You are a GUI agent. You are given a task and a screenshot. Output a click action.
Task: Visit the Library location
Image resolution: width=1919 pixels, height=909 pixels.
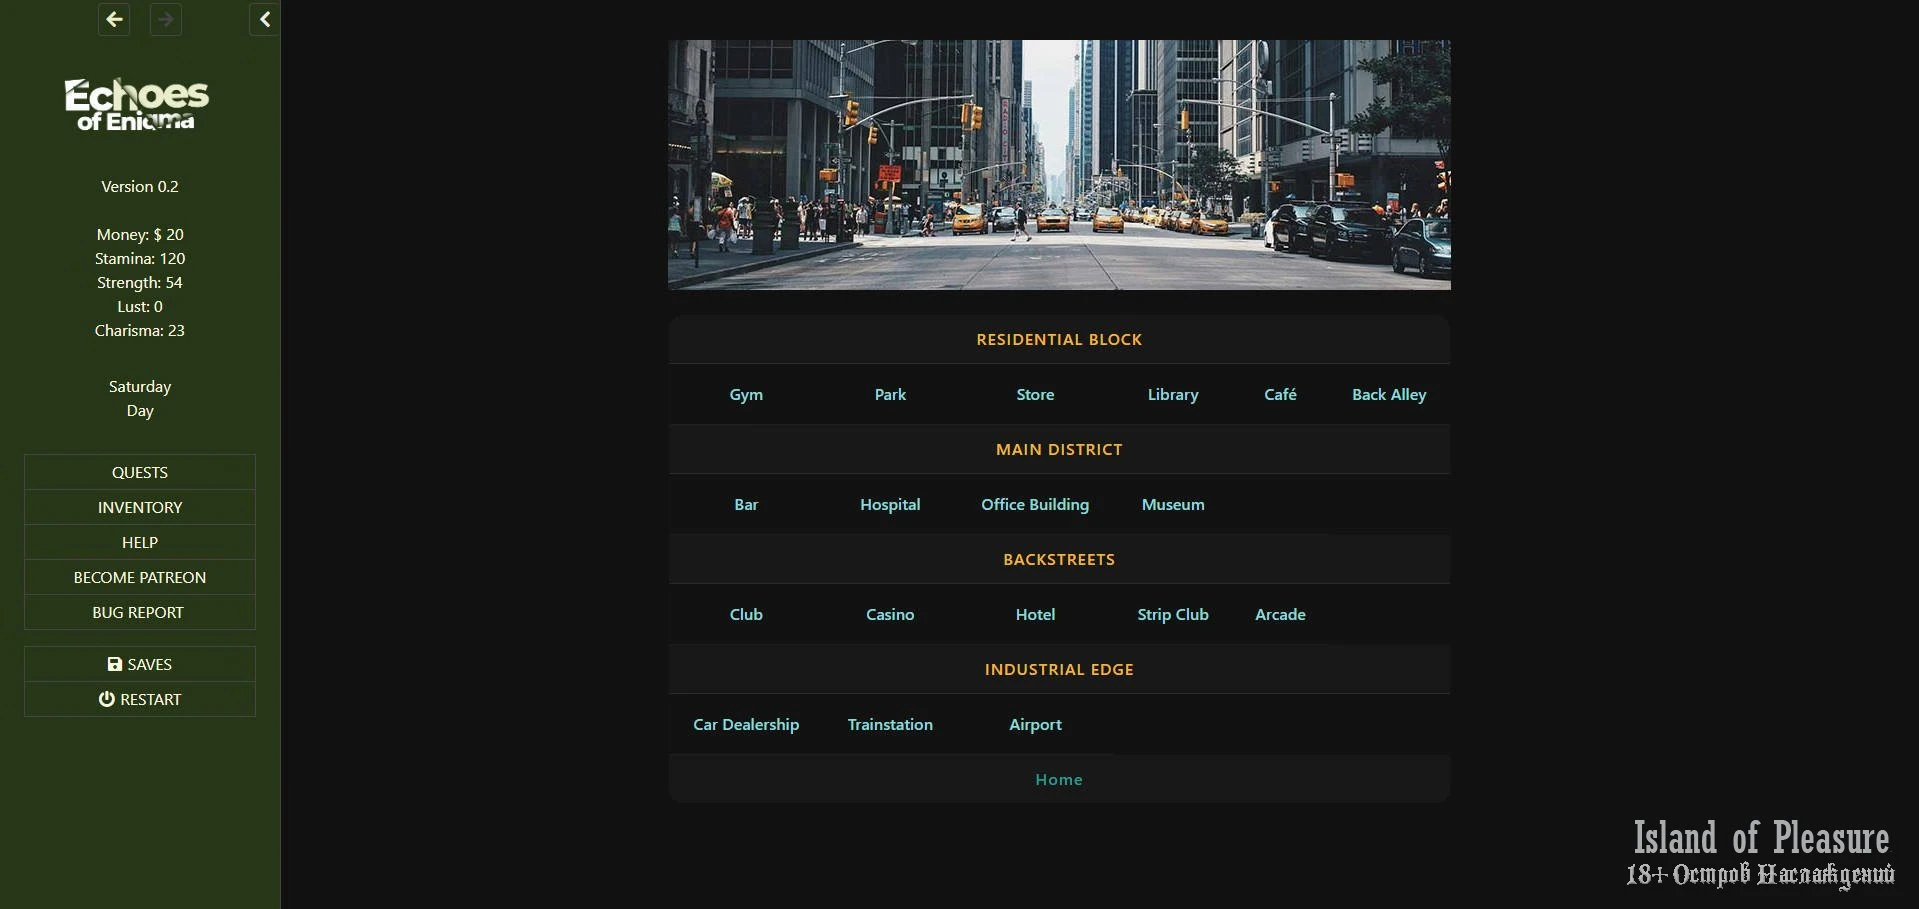[x=1173, y=394]
